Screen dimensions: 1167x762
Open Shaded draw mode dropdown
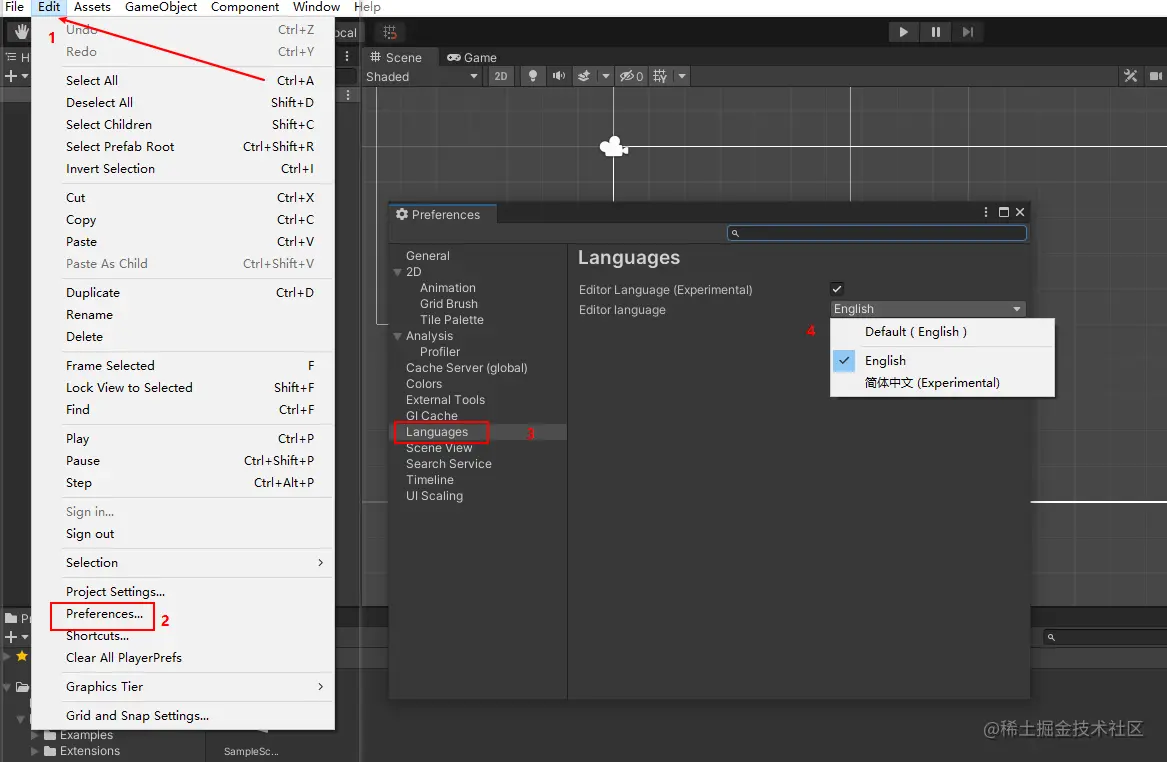pos(422,76)
